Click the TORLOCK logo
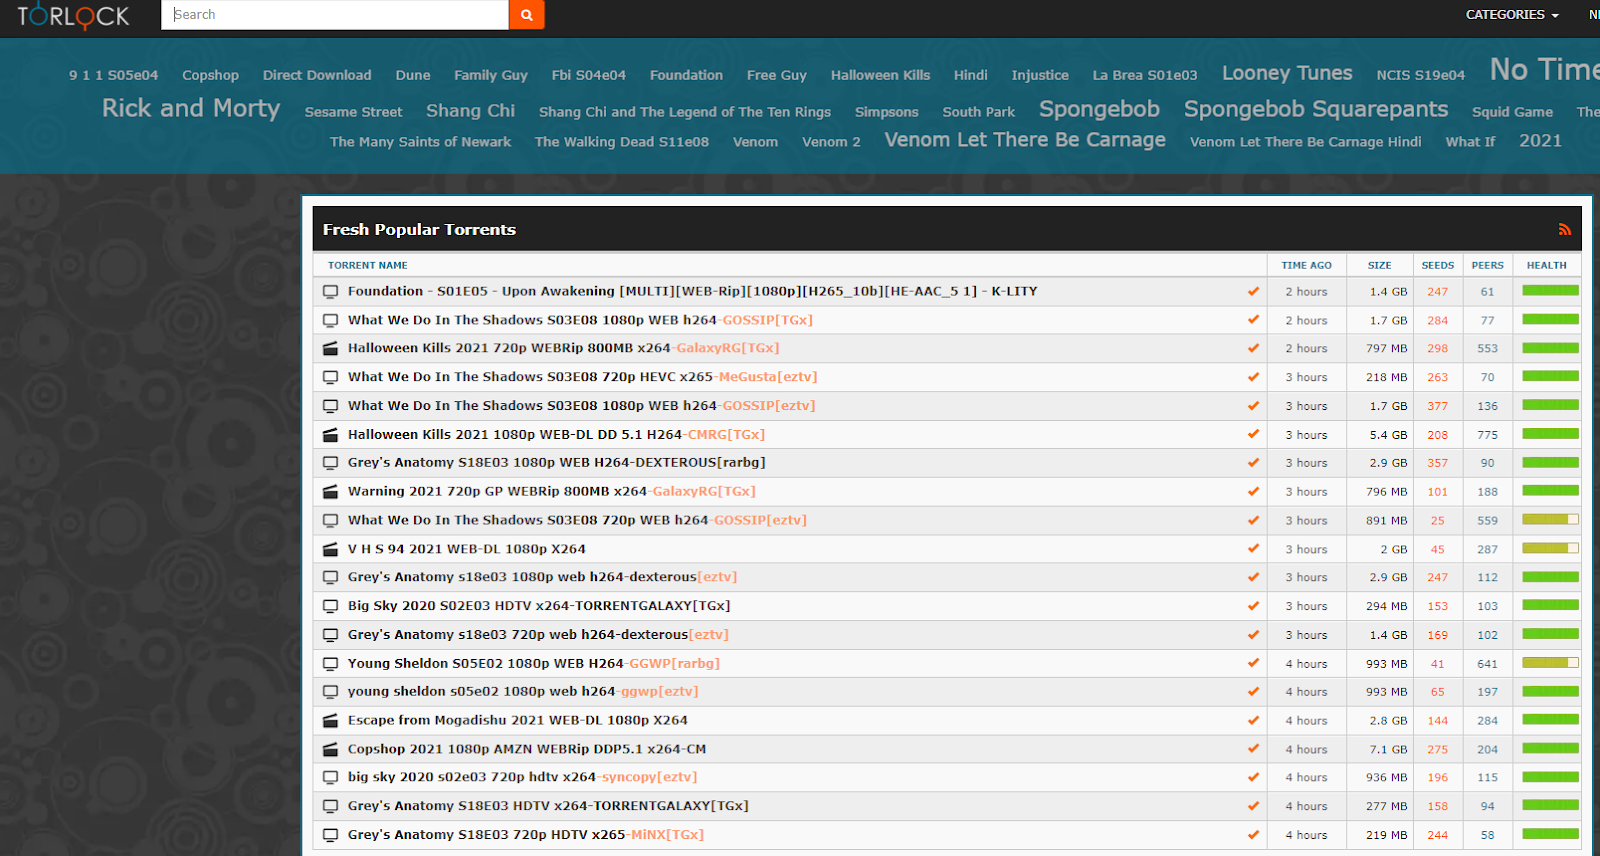This screenshot has width=1600, height=856. tap(73, 16)
